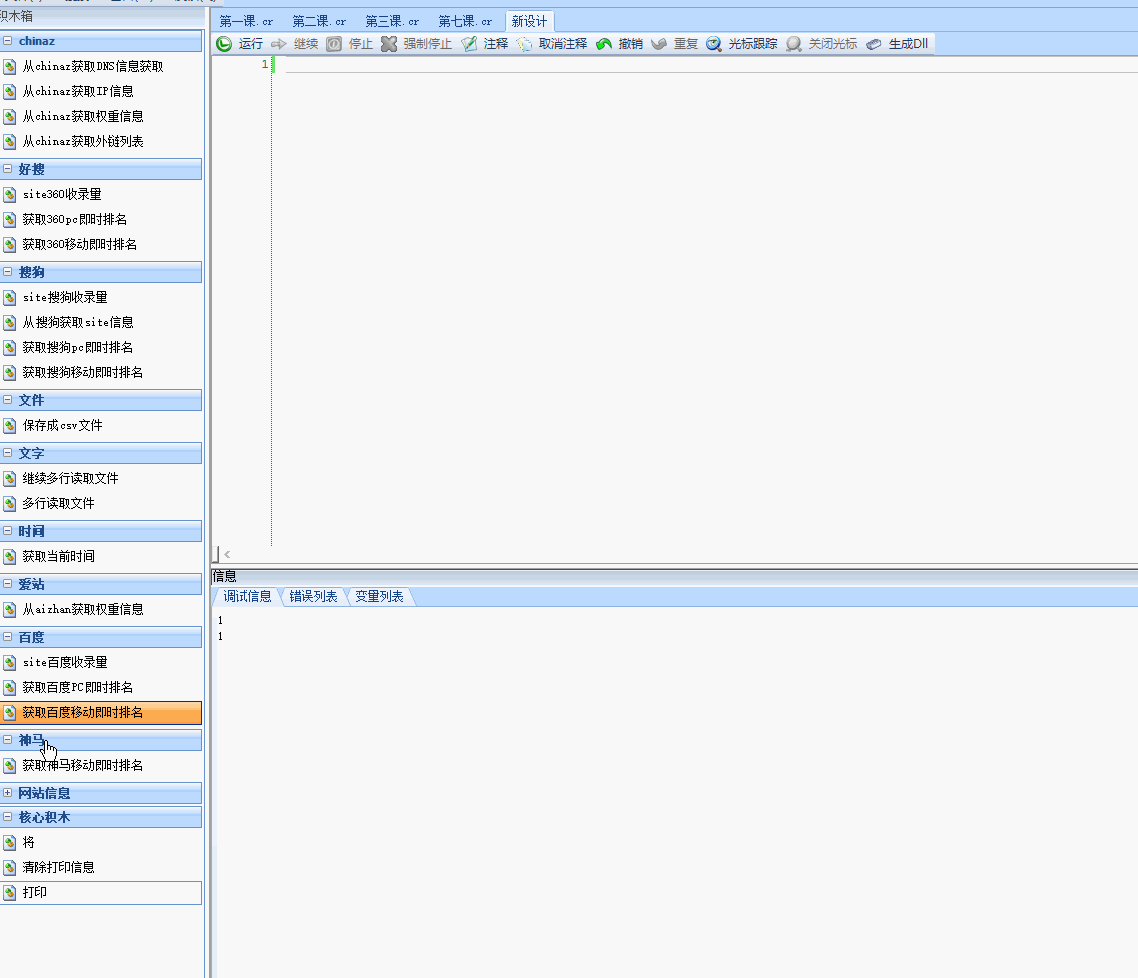Open the 错误列表 tab

(313, 596)
